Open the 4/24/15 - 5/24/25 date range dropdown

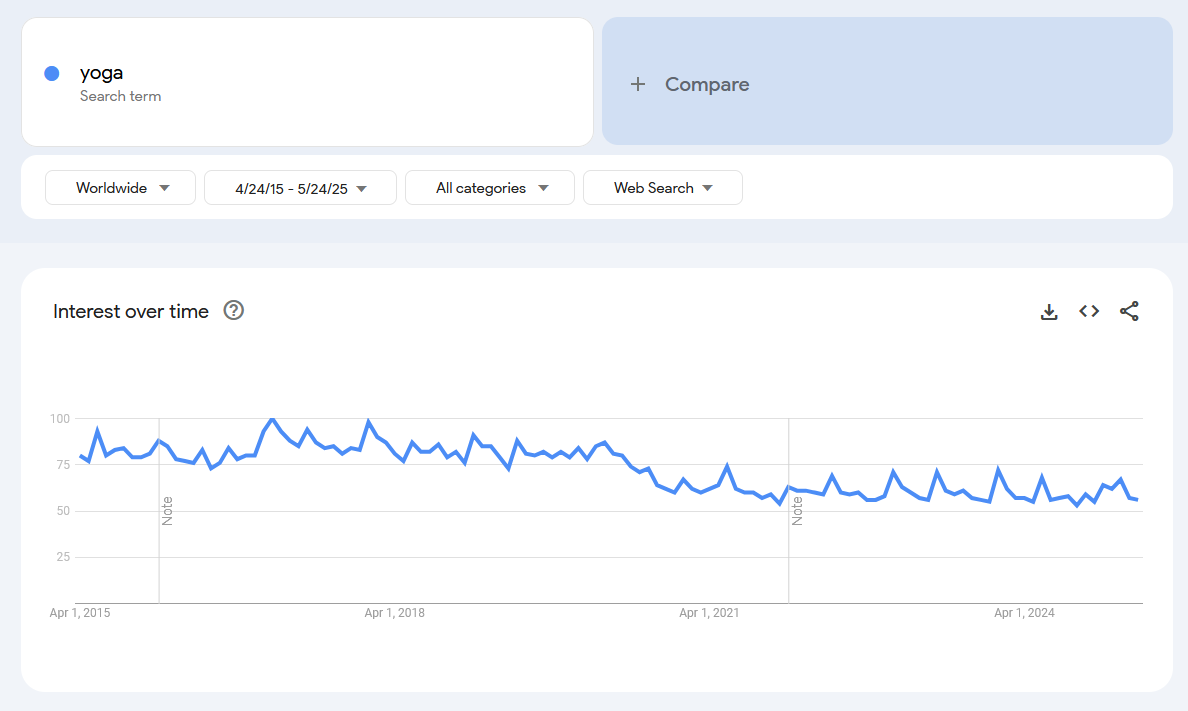pyautogui.click(x=300, y=188)
